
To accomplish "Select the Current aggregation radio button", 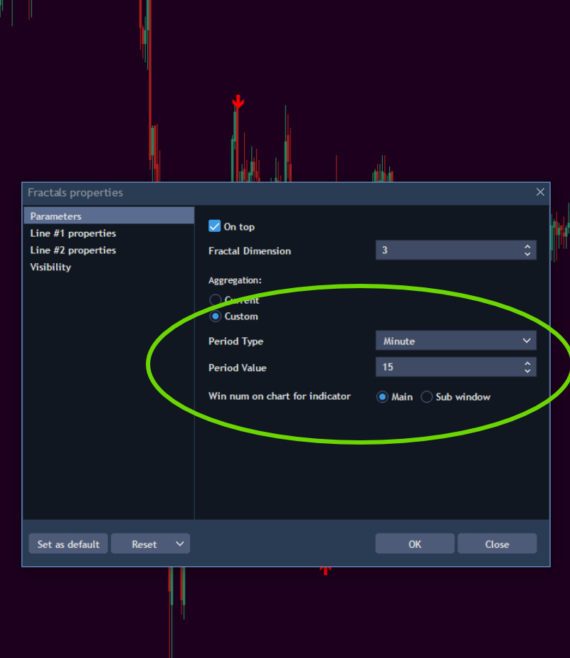I will click(215, 300).
